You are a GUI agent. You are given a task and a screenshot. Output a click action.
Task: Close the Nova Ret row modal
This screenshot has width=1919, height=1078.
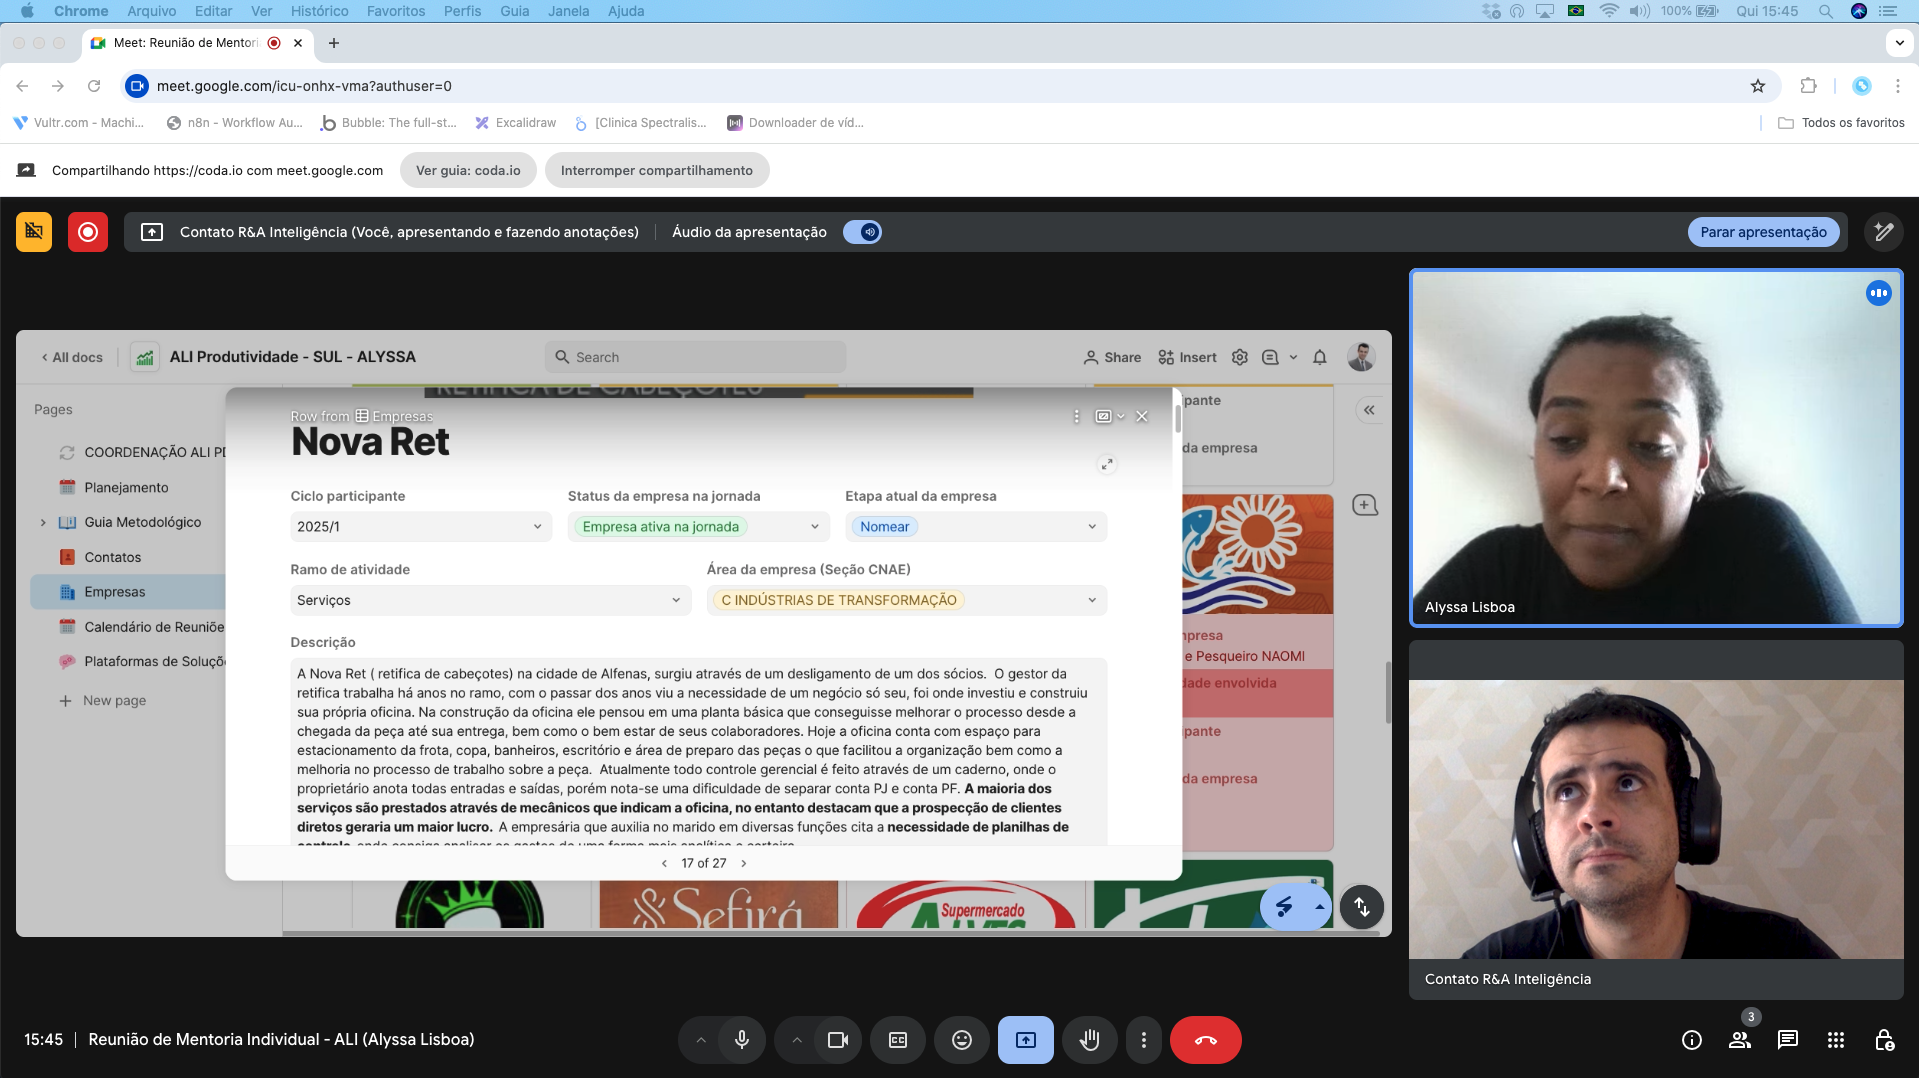[1142, 416]
